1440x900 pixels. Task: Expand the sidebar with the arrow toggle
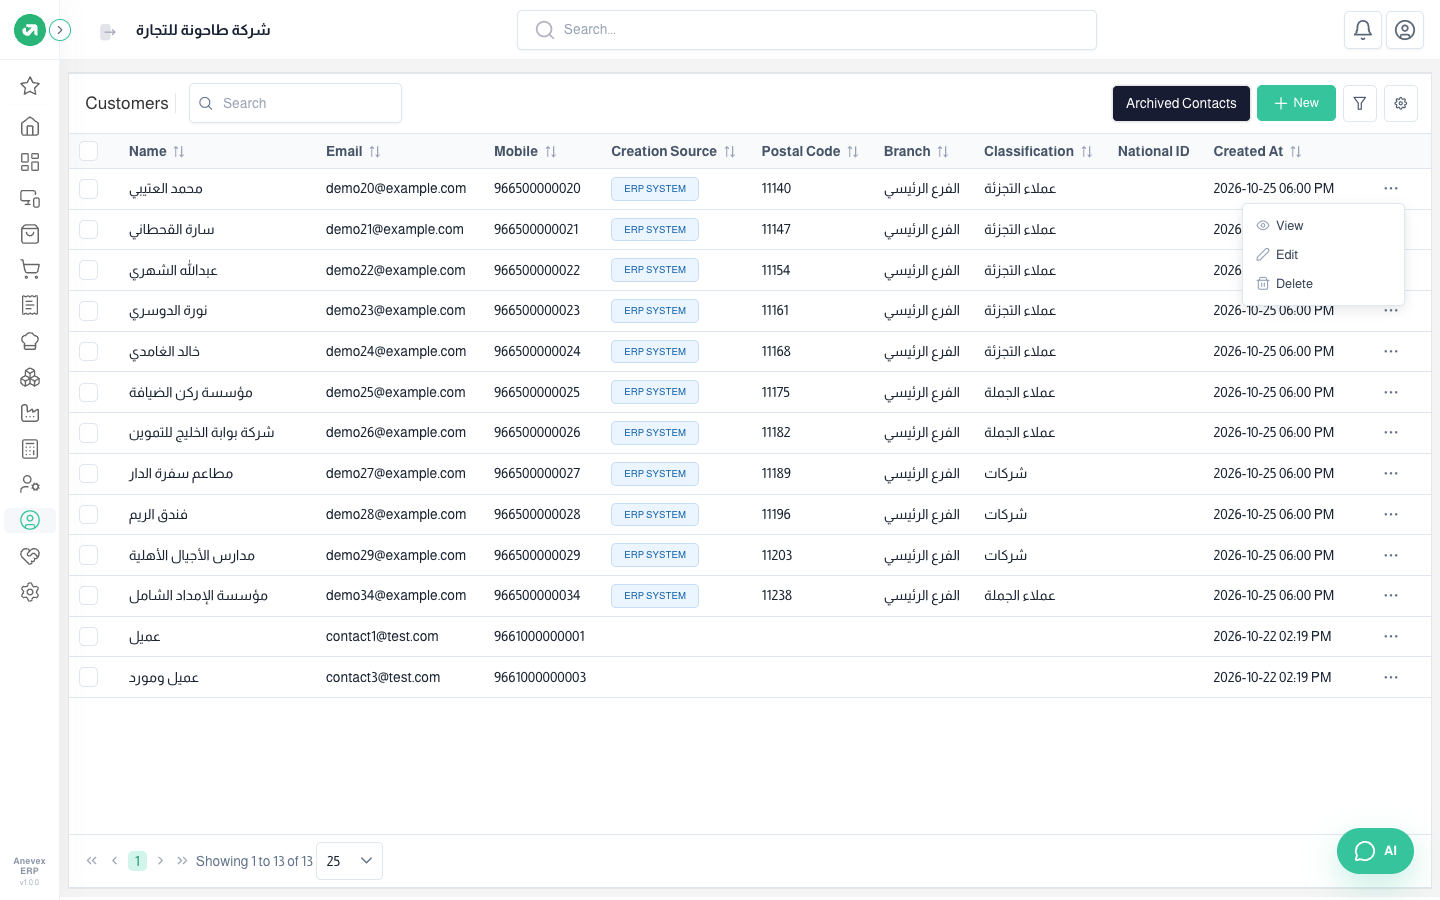click(x=60, y=30)
